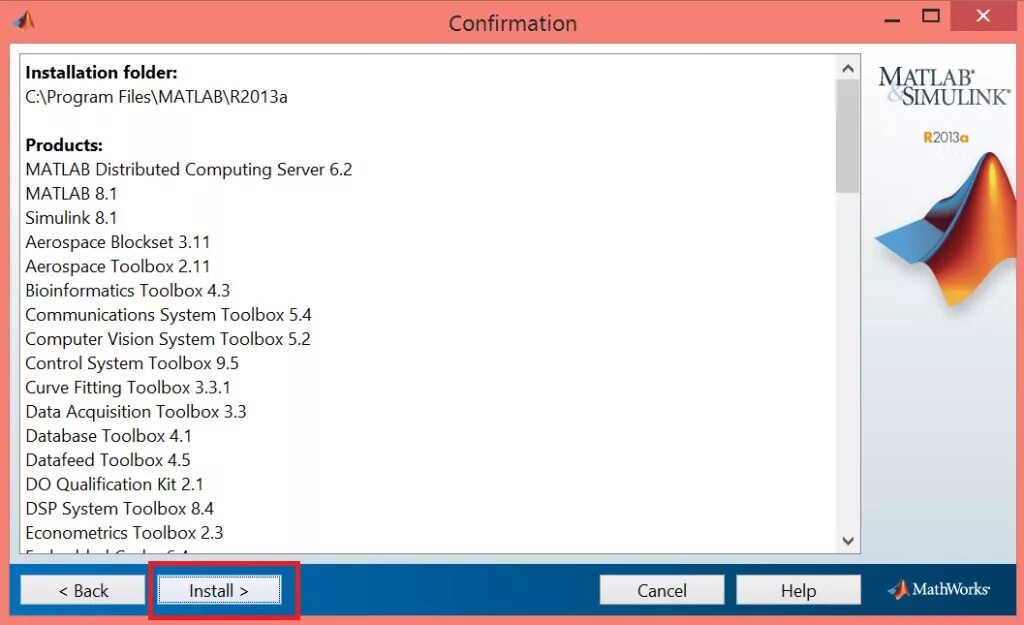Open the Help button
The height and width of the screenshot is (625, 1024).
click(798, 590)
